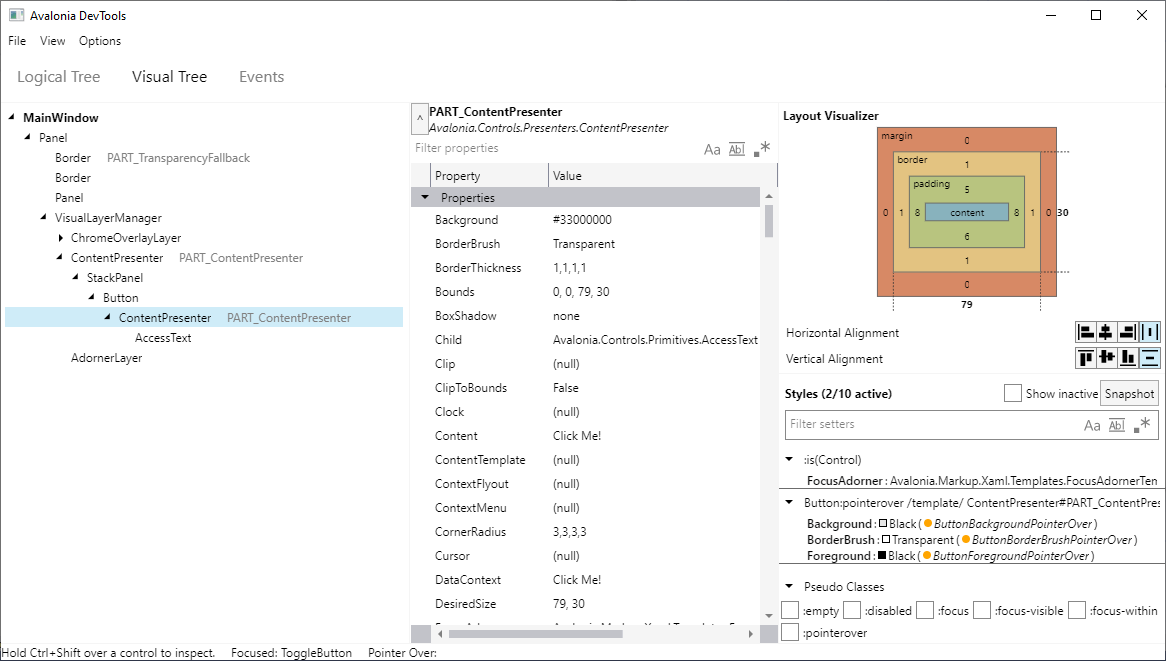The height and width of the screenshot is (661, 1166).
Task: Click the Snapshot button
Action: click(1129, 393)
